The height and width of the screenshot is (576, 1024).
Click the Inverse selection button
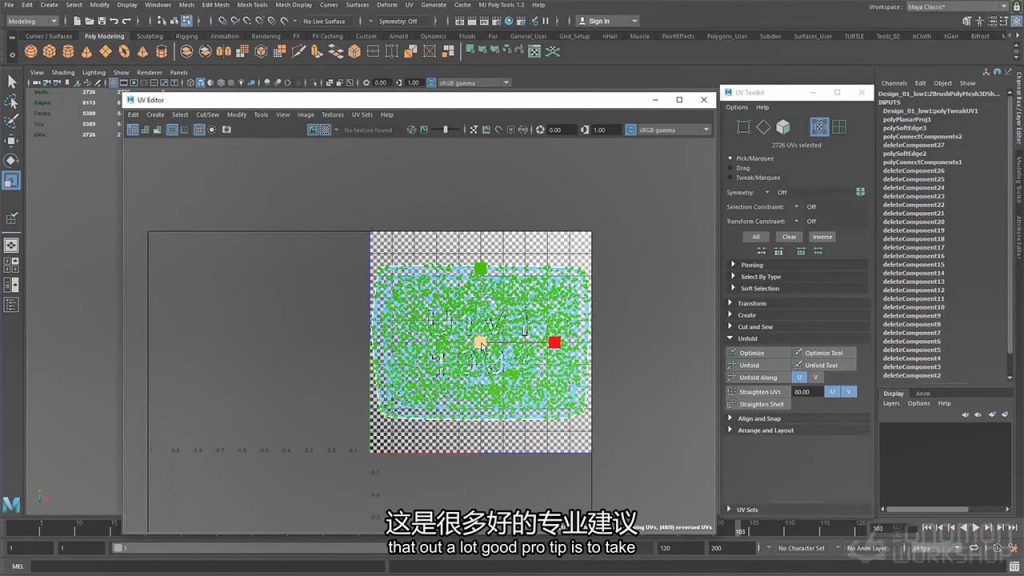tap(822, 236)
